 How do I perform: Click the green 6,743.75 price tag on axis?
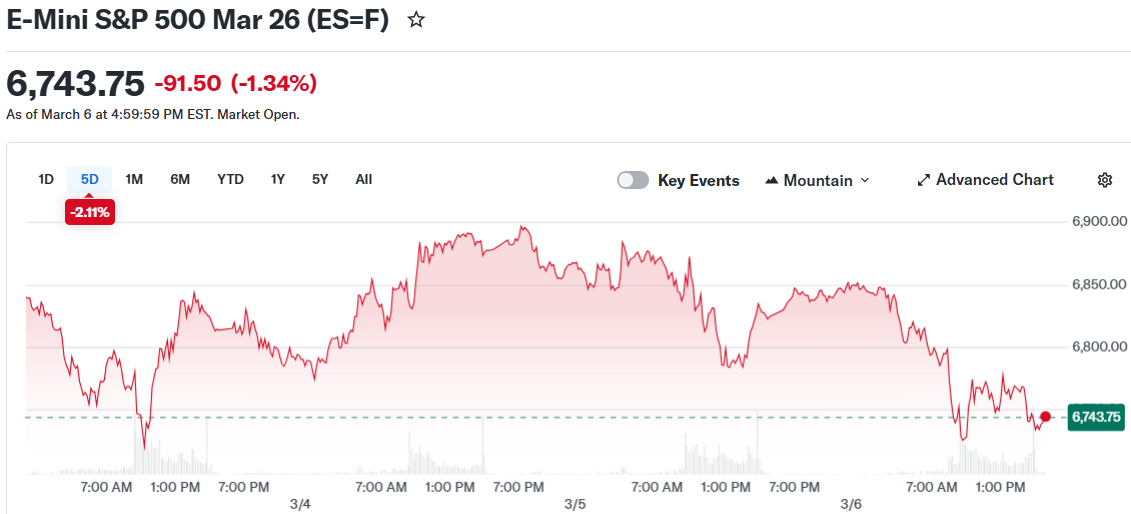click(1096, 417)
